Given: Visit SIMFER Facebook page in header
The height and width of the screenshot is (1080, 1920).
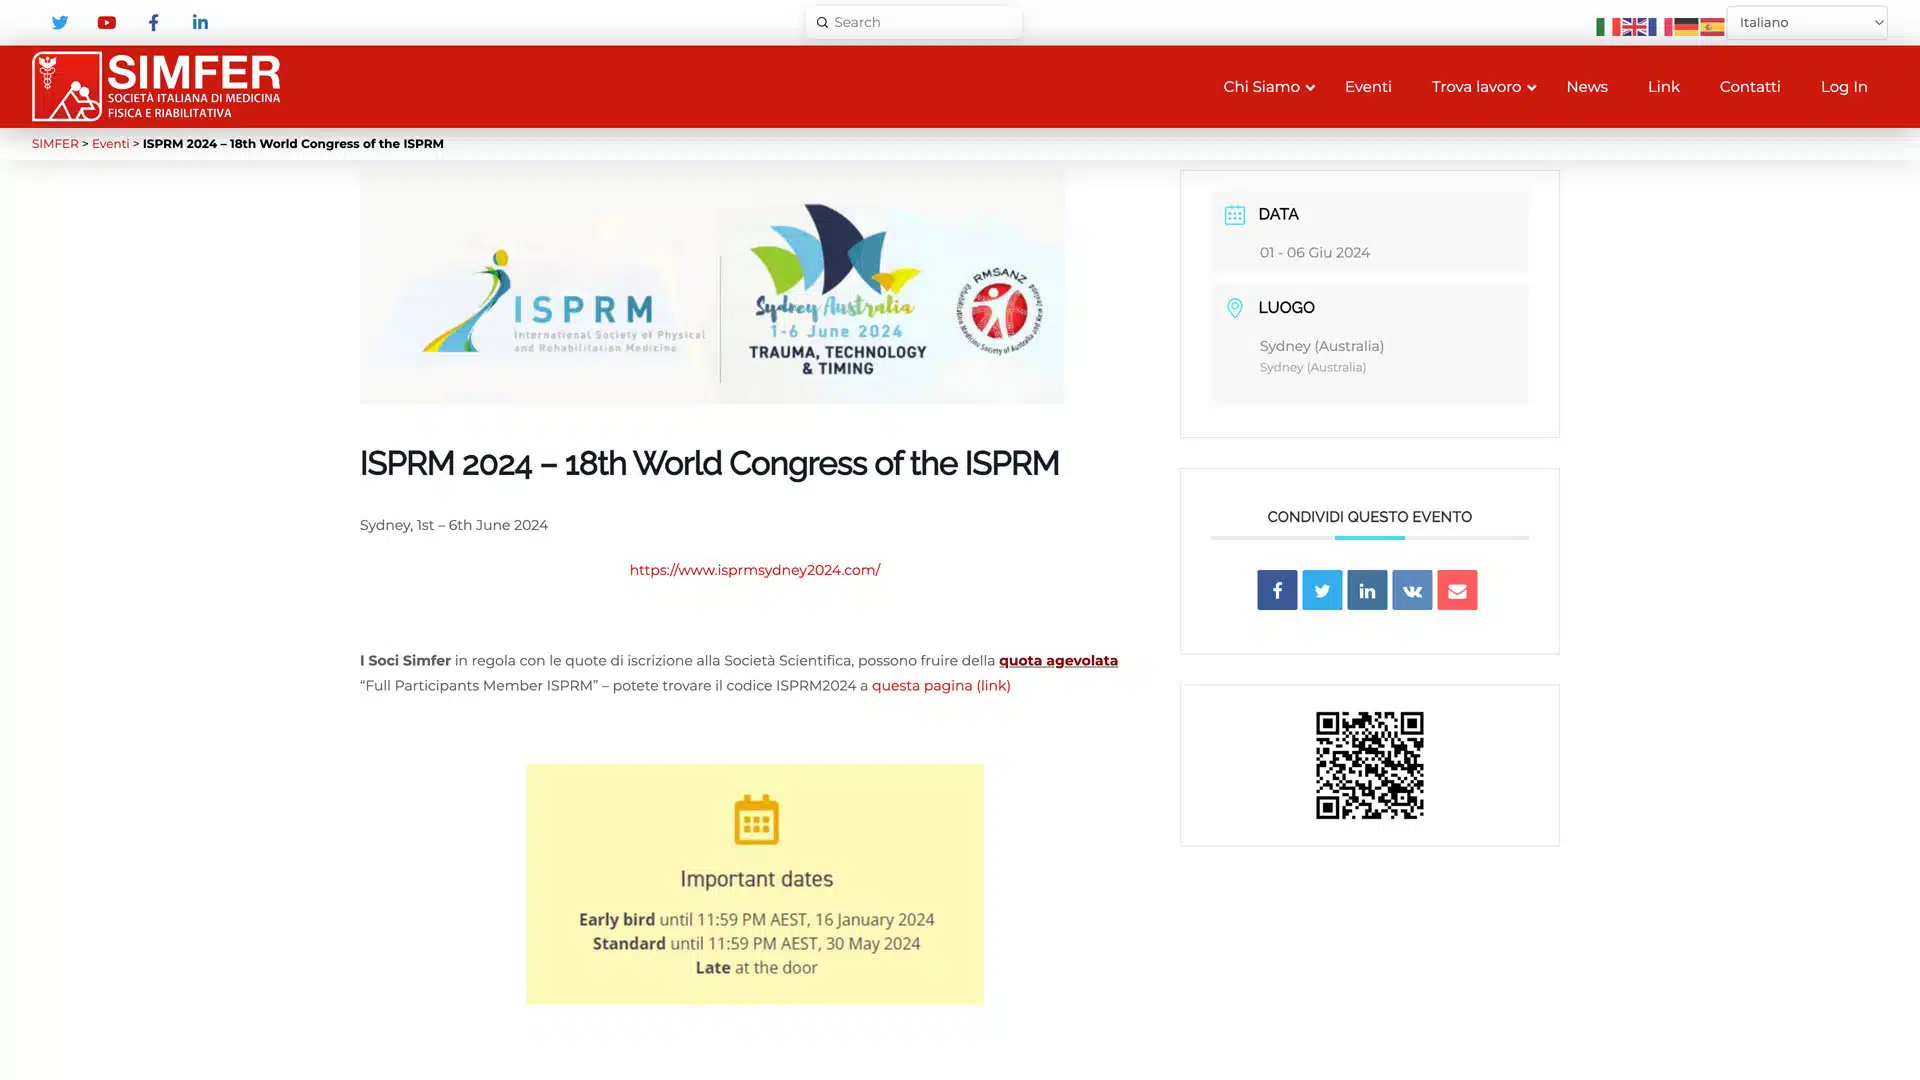Looking at the screenshot, I should (153, 22).
